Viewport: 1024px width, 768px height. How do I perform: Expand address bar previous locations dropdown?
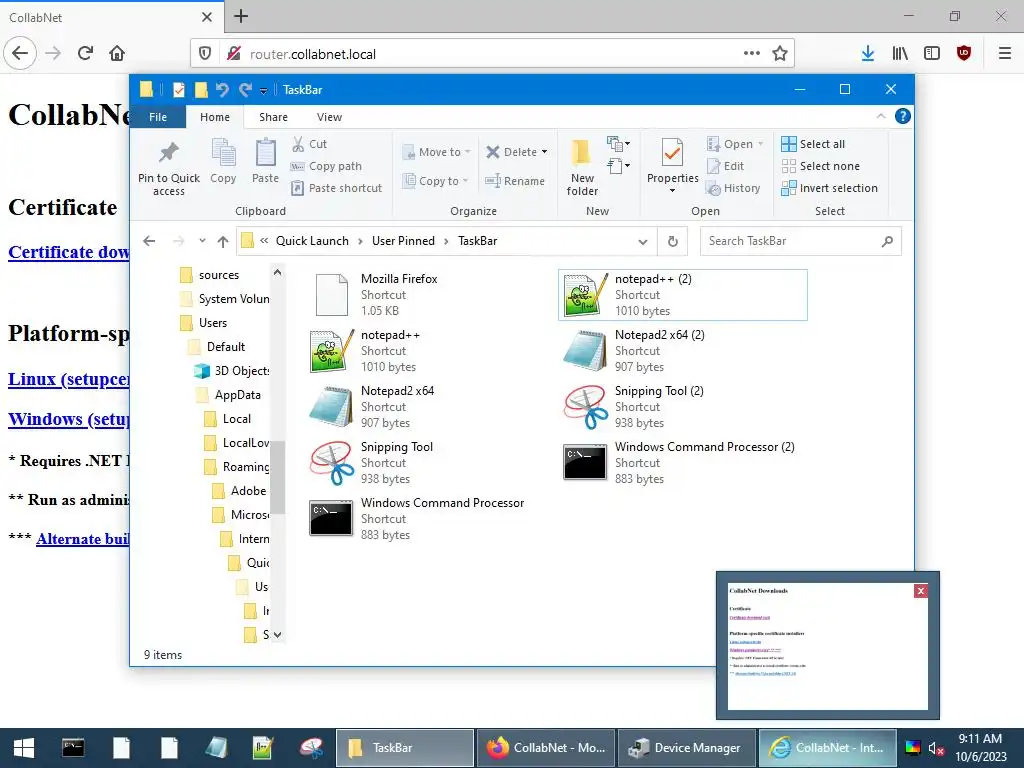[643, 242]
